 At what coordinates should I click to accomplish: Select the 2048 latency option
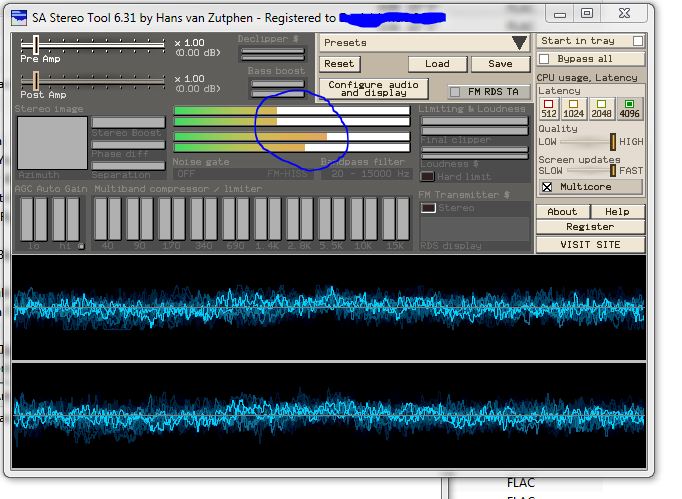601,109
